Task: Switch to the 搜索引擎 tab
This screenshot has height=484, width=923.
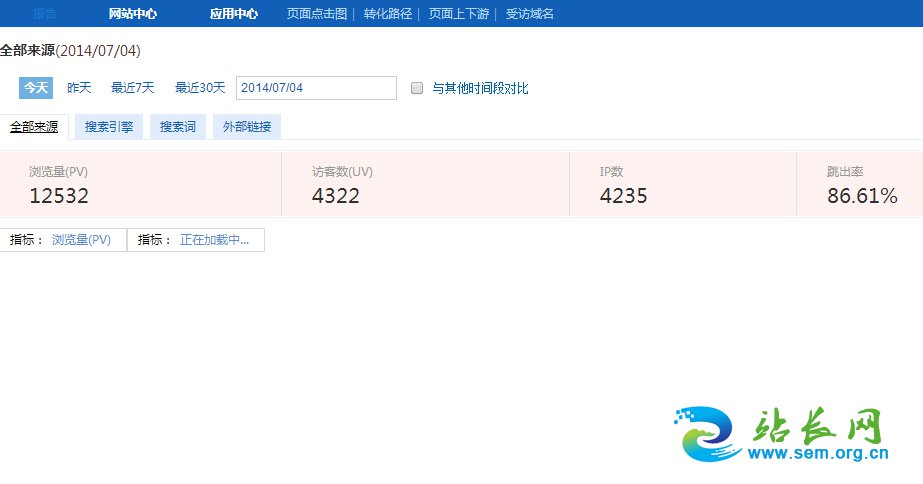Action: click(x=109, y=127)
